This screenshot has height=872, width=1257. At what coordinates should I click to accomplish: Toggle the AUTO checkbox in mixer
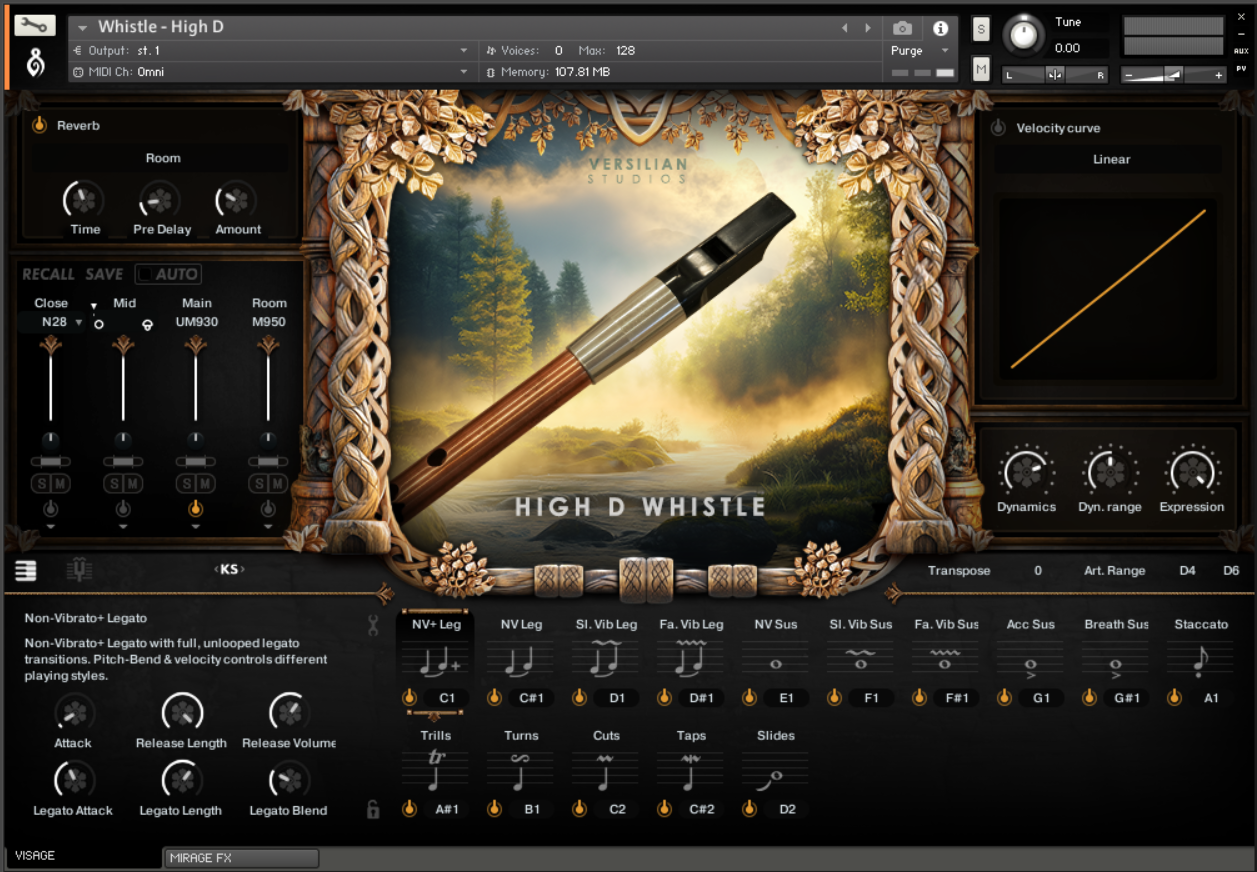[168, 274]
